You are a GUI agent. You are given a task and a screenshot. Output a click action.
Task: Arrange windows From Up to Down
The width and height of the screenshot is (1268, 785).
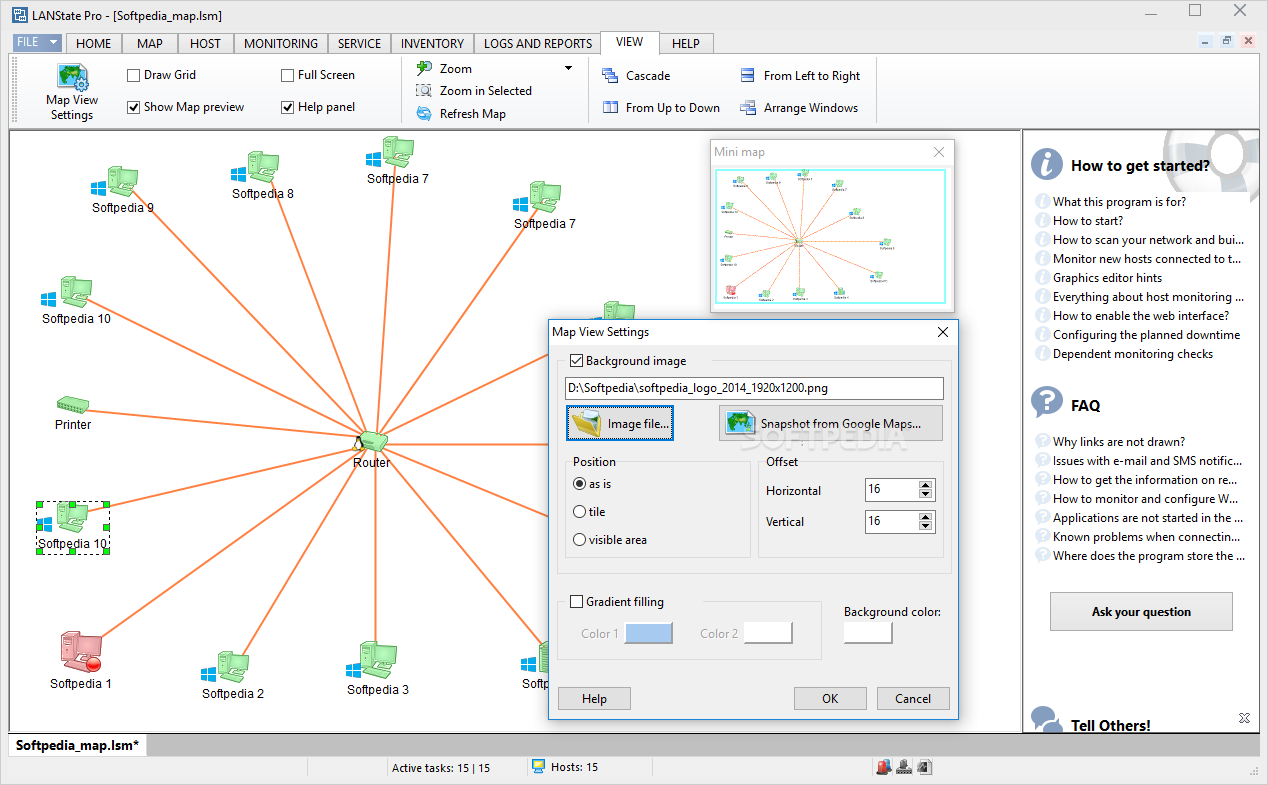661,108
